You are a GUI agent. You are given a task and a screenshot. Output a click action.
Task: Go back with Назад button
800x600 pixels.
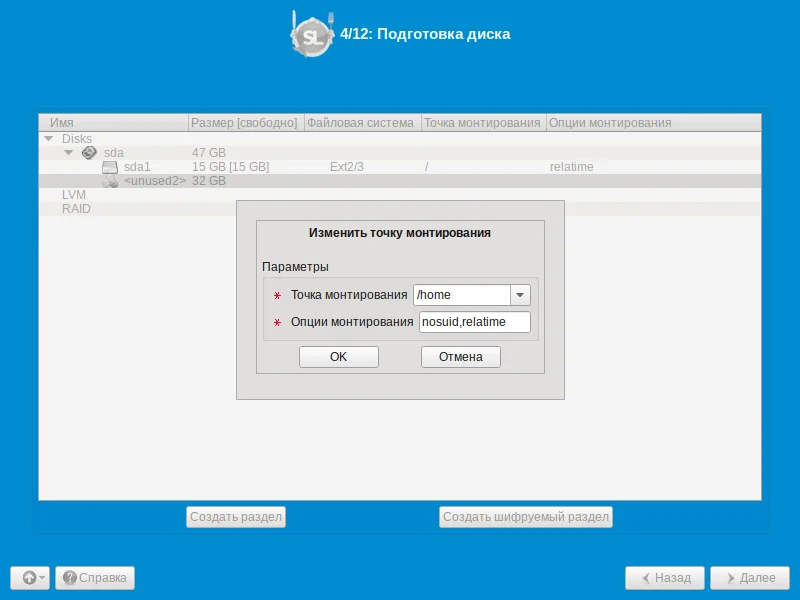click(665, 578)
